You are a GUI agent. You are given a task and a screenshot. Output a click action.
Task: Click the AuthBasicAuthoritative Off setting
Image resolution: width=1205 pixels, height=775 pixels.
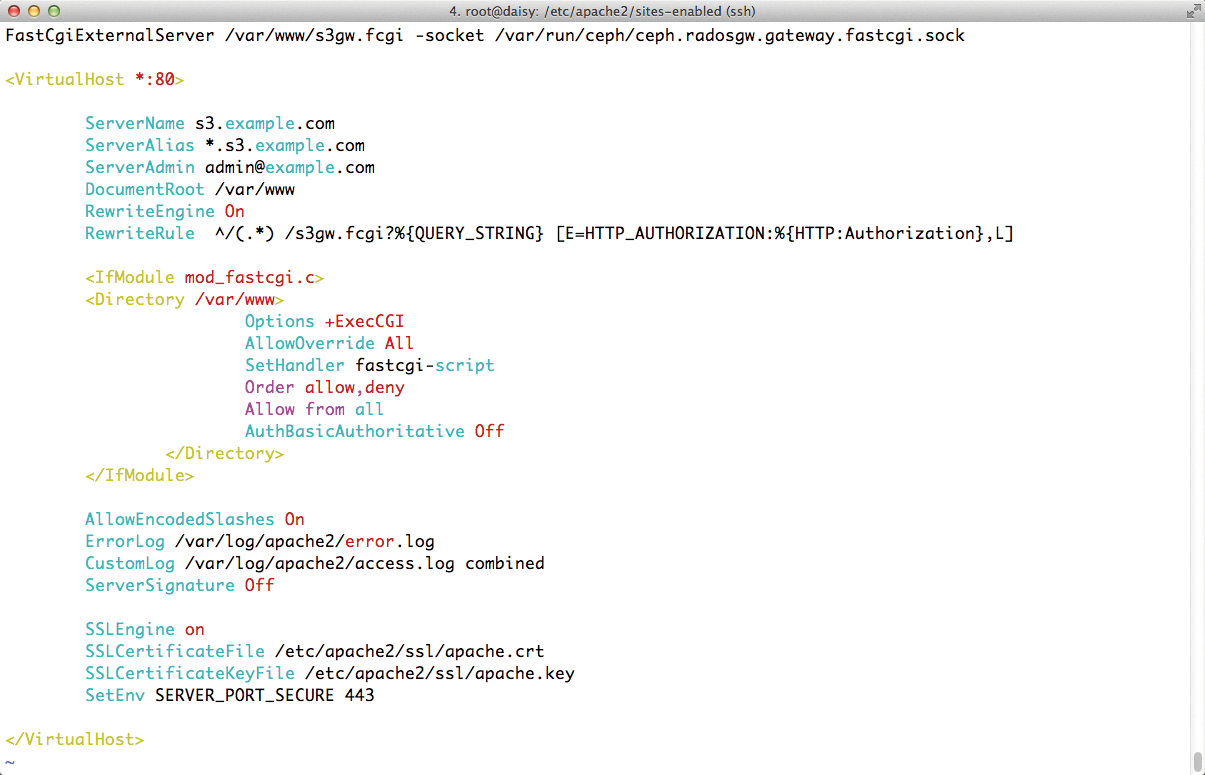pos(373,431)
